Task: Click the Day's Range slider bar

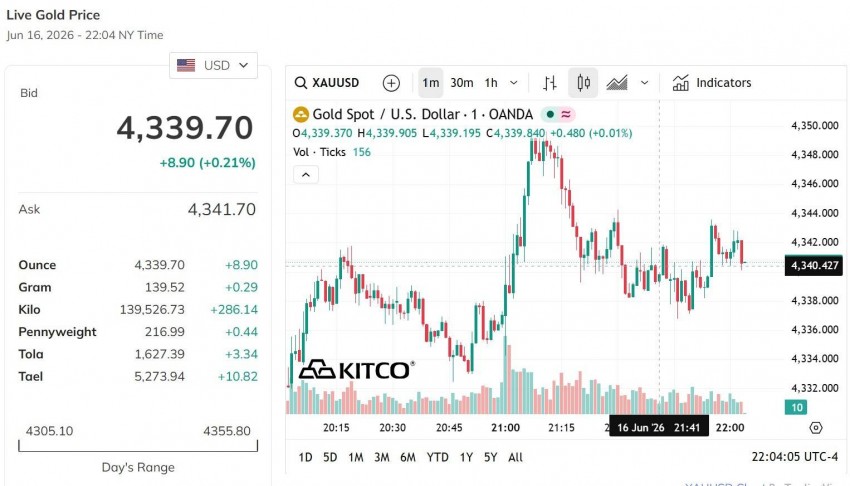Action: [138, 446]
